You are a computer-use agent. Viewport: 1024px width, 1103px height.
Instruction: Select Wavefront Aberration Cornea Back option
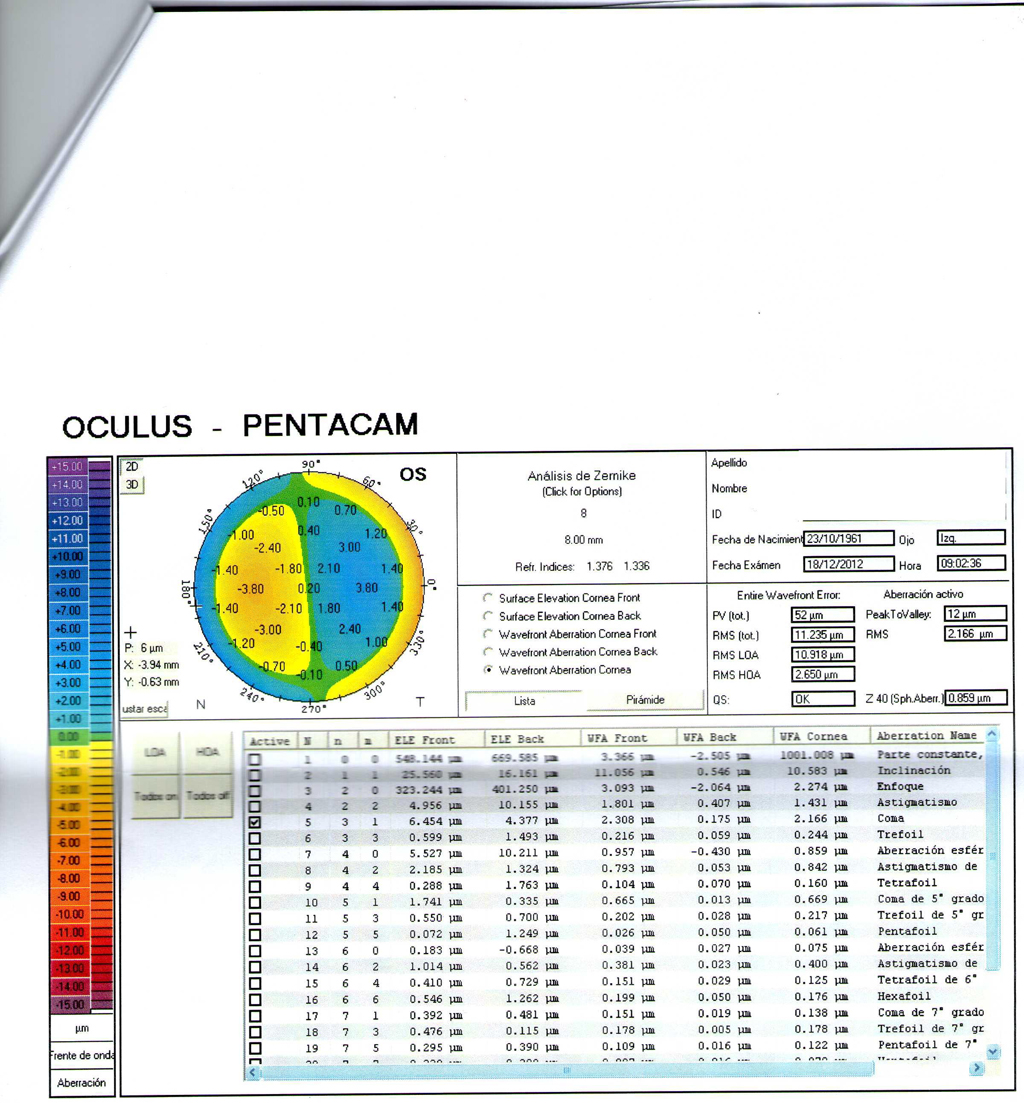pyautogui.click(x=487, y=652)
